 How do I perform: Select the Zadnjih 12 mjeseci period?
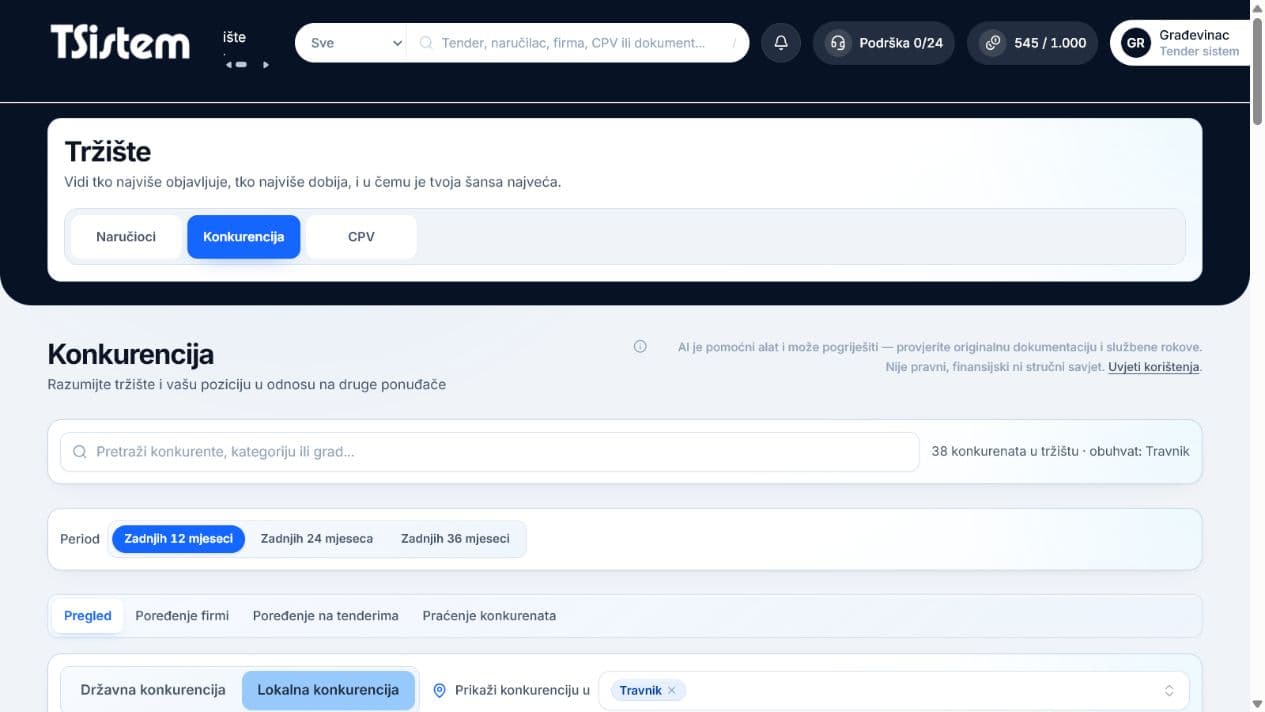[x=178, y=538]
